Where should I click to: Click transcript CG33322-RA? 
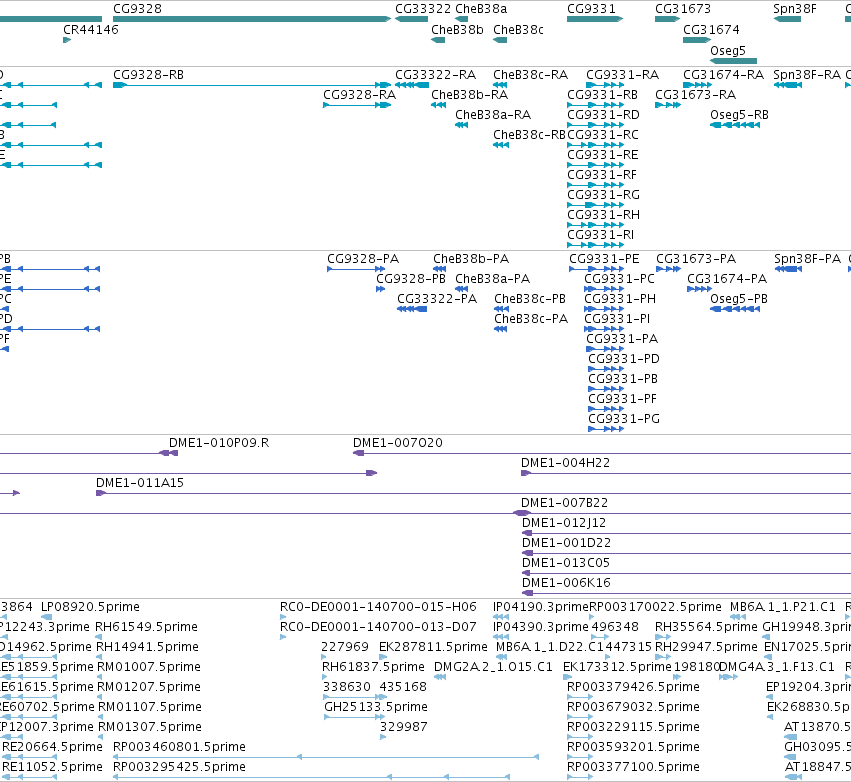[x=412, y=85]
